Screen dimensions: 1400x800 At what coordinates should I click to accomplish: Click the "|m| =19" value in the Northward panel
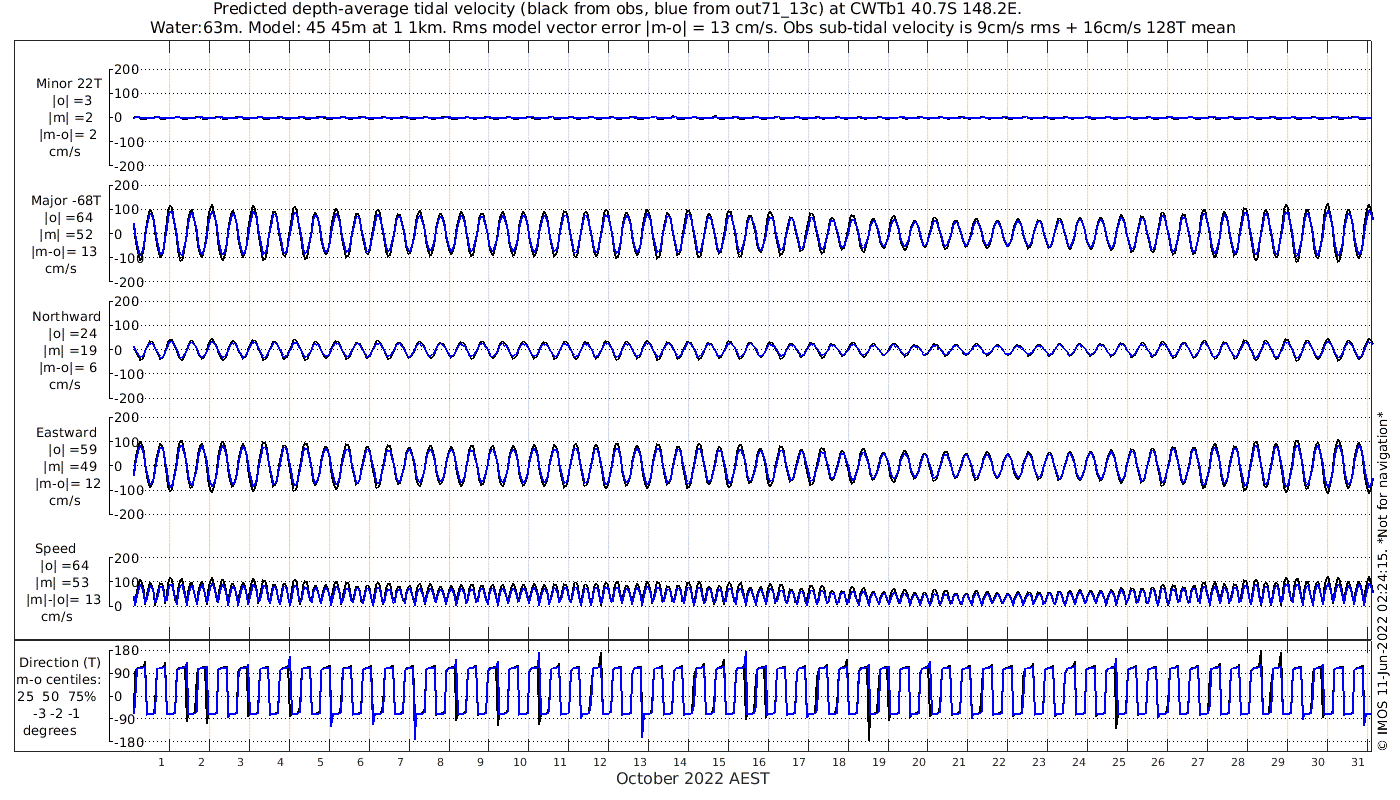[x=70, y=350]
